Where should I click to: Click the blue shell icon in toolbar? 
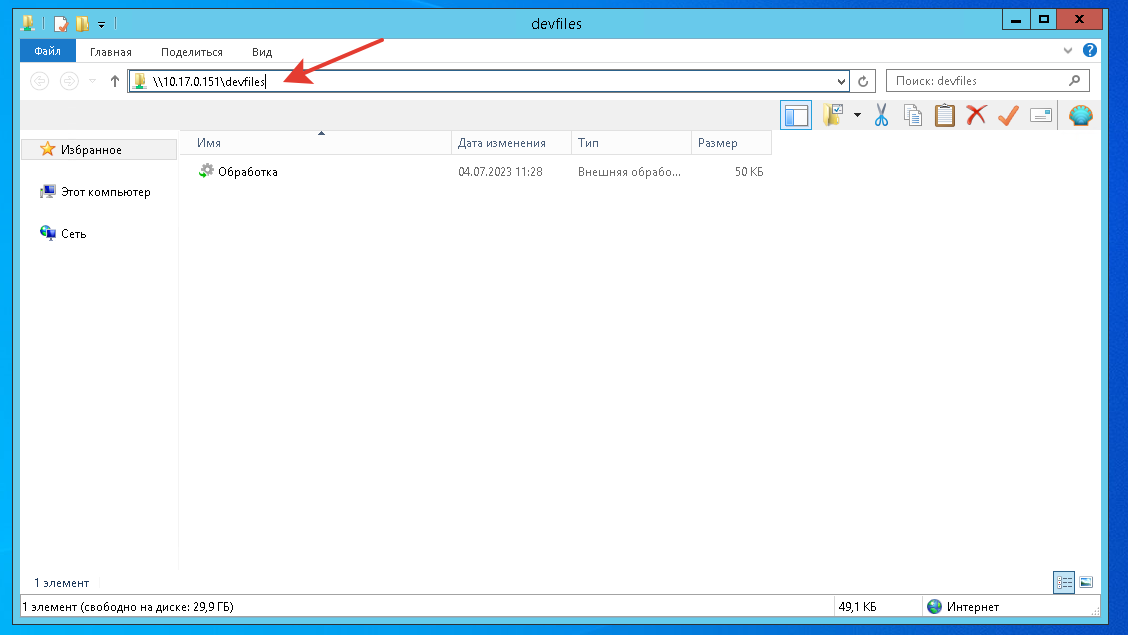(x=1081, y=115)
